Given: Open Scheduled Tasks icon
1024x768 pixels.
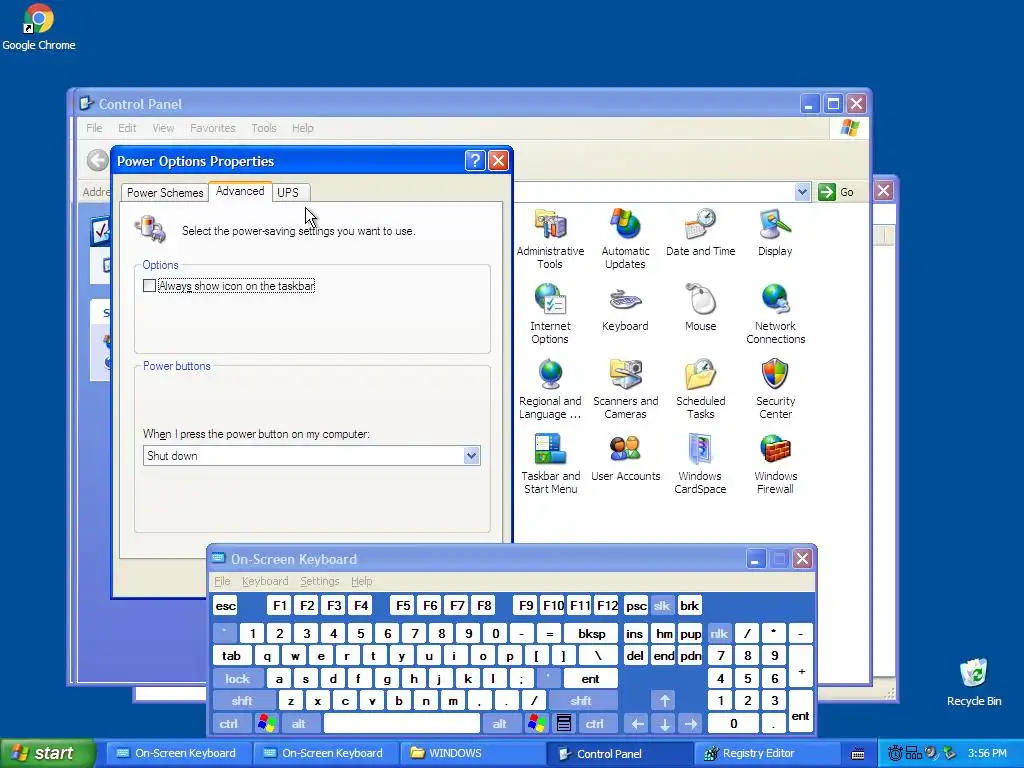Looking at the screenshot, I should pos(700,389).
